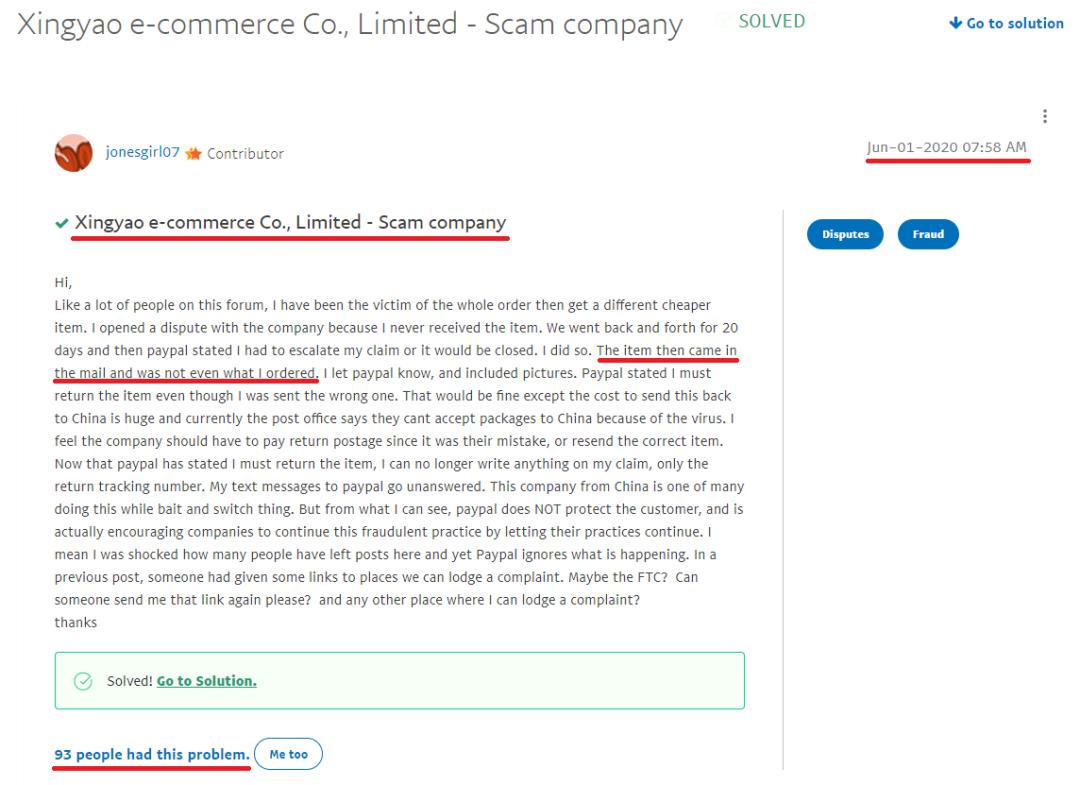This screenshot has width=1080, height=785.
Task: Click the green checkmark beside the post title
Action: (x=61, y=223)
